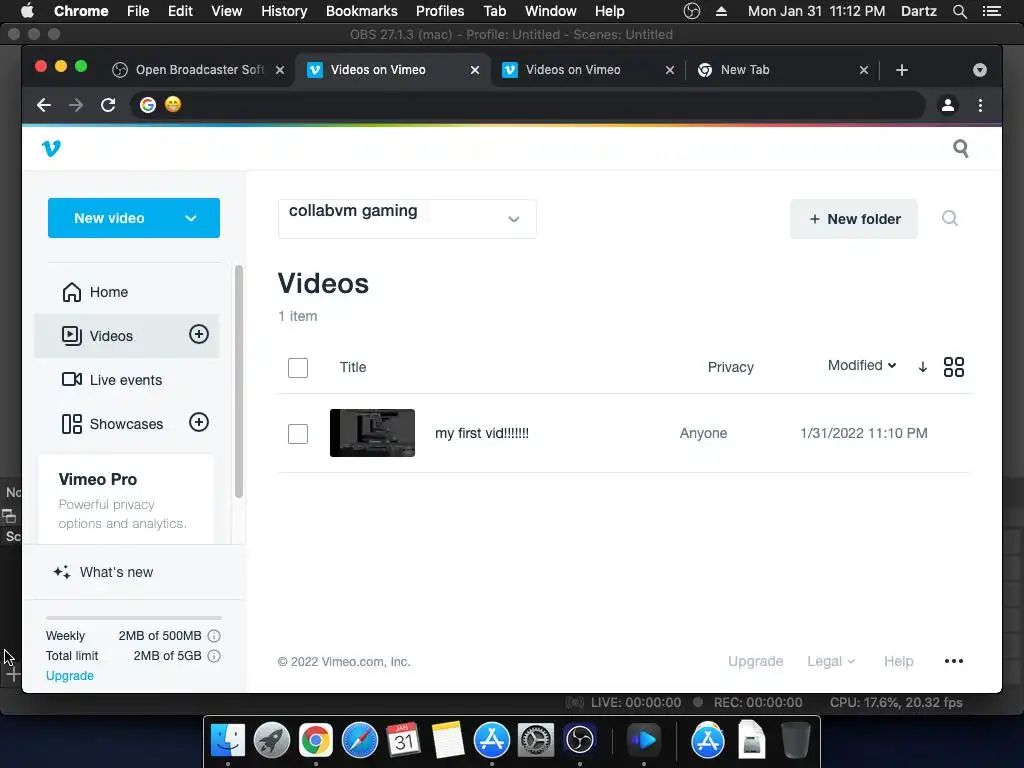Click the info icon next to Weekly 2MB of 500MB
The height and width of the screenshot is (768, 1024).
click(214, 635)
